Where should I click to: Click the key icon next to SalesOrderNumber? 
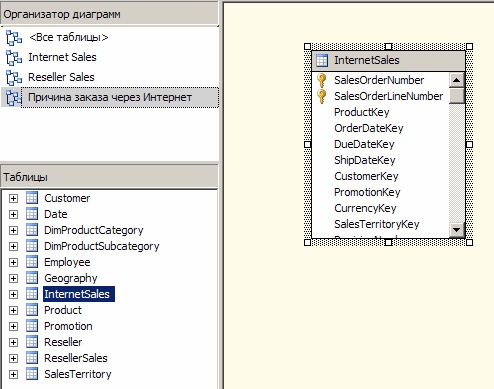point(322,80)
